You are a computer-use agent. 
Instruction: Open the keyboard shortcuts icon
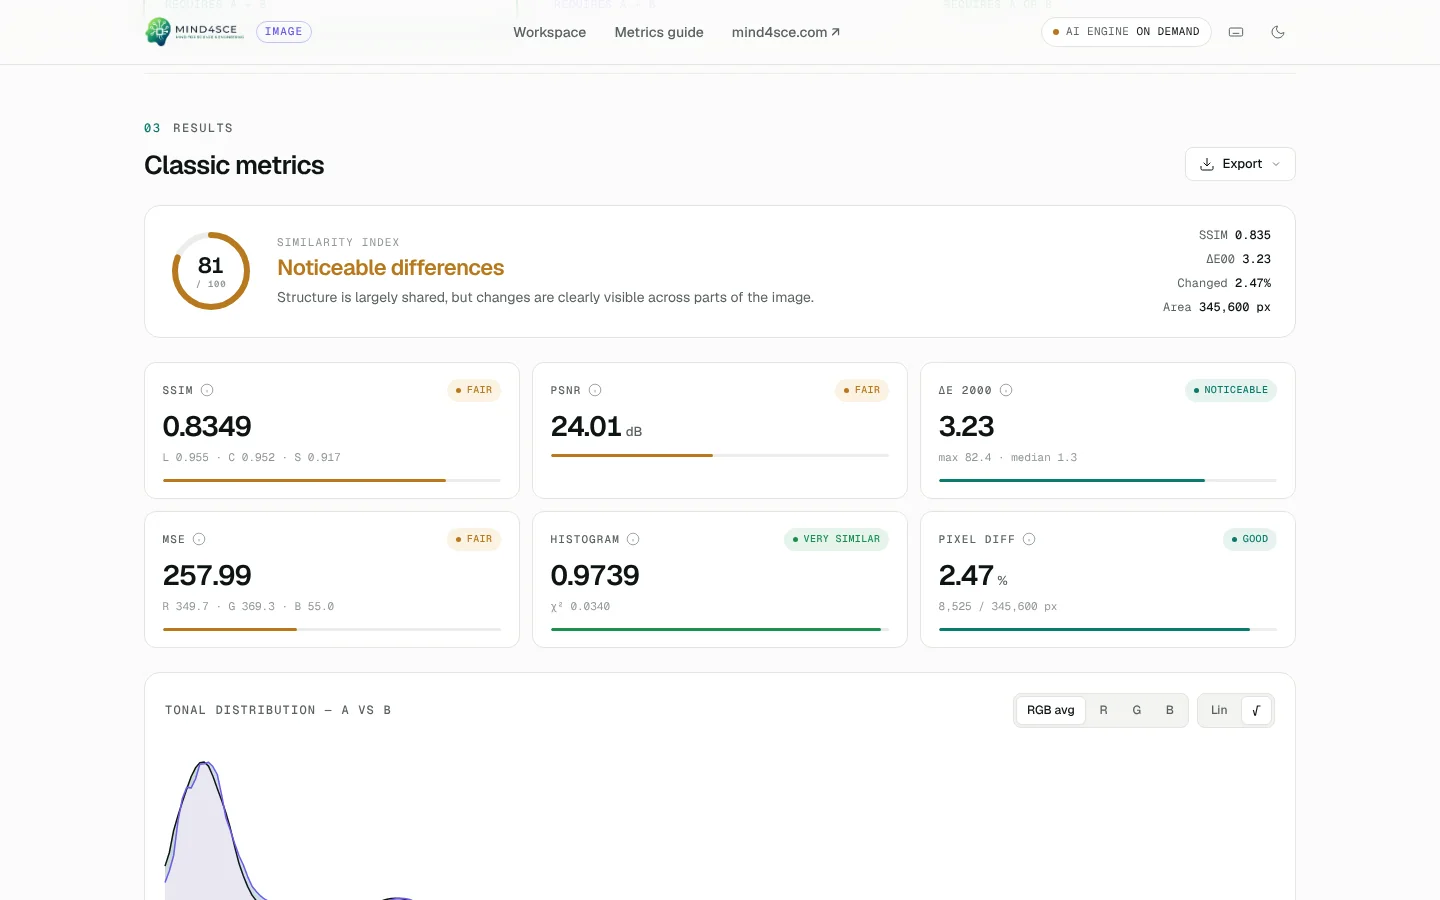pyautogui.click(x=1236, y=32)
